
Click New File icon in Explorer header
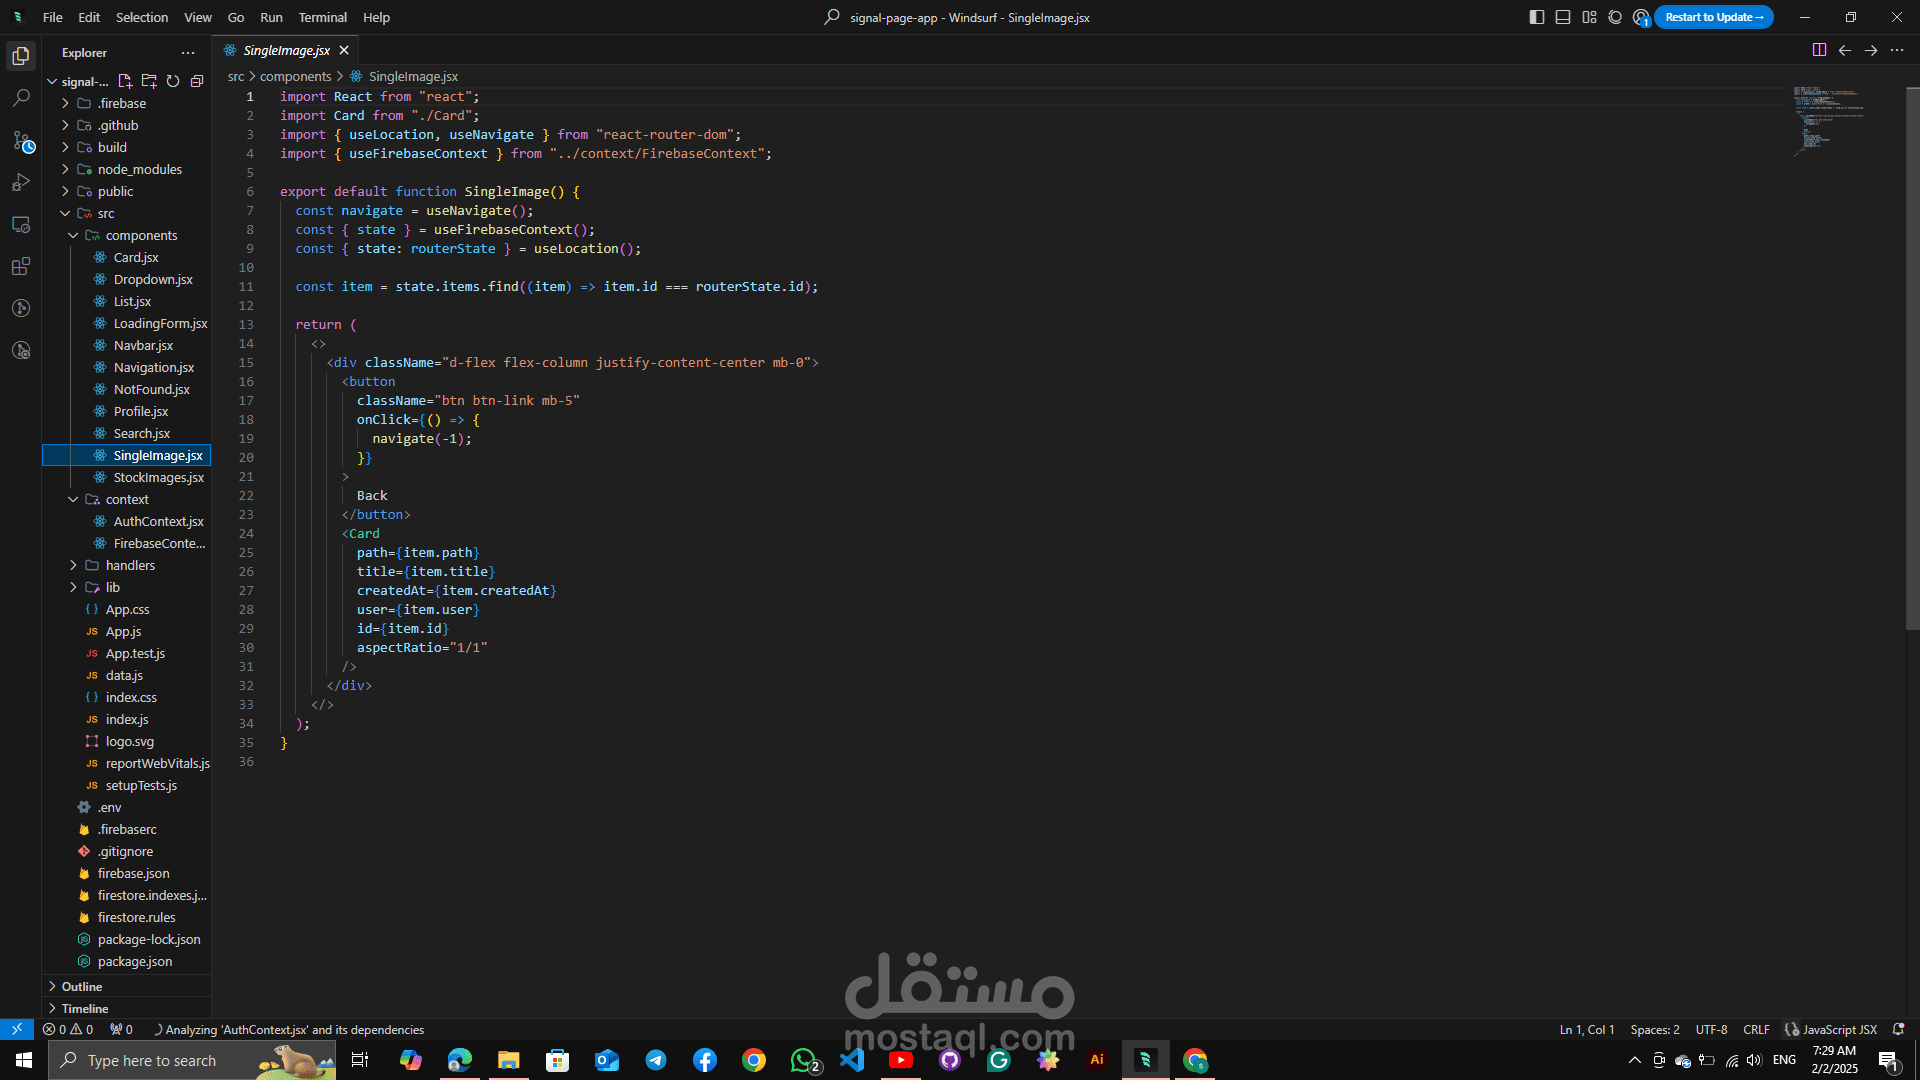(125, 81)
